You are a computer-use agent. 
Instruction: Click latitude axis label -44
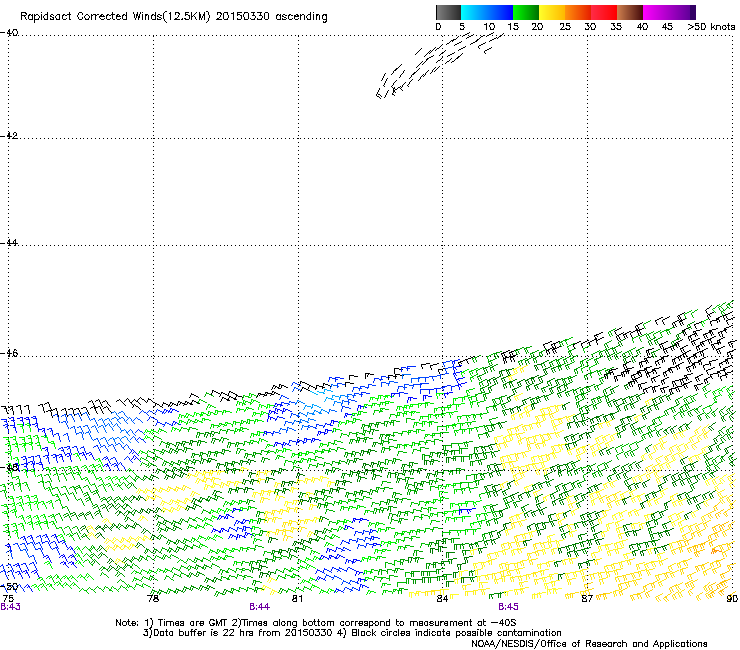click(9, 243)
